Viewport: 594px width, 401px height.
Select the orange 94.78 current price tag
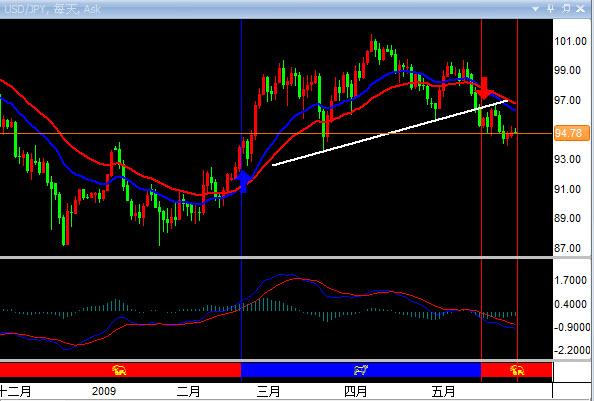(572, 133)
